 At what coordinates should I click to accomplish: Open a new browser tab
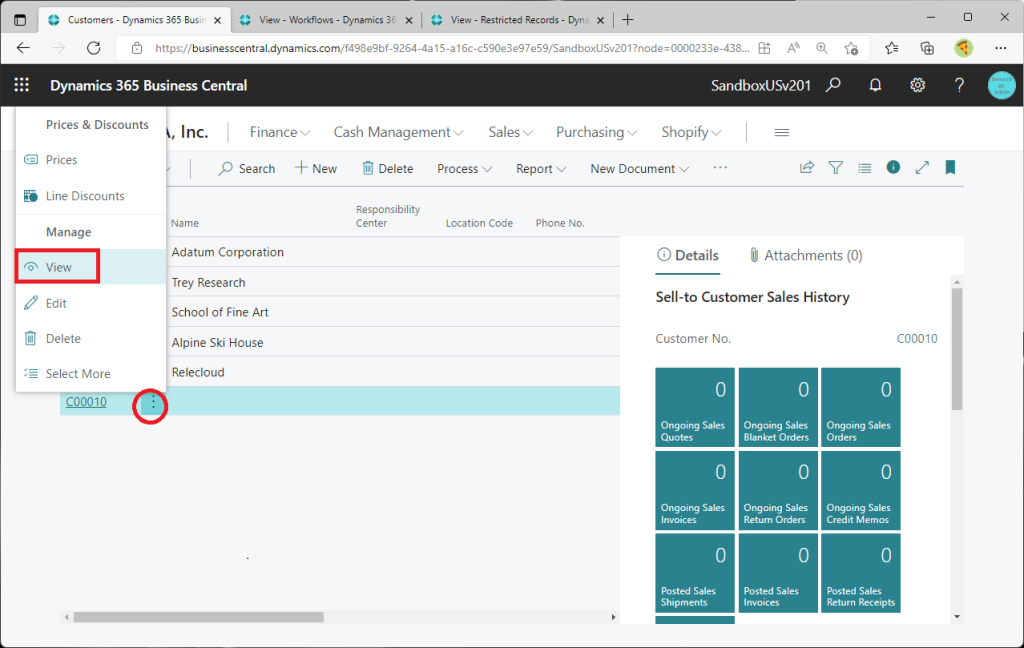point(628,20)
